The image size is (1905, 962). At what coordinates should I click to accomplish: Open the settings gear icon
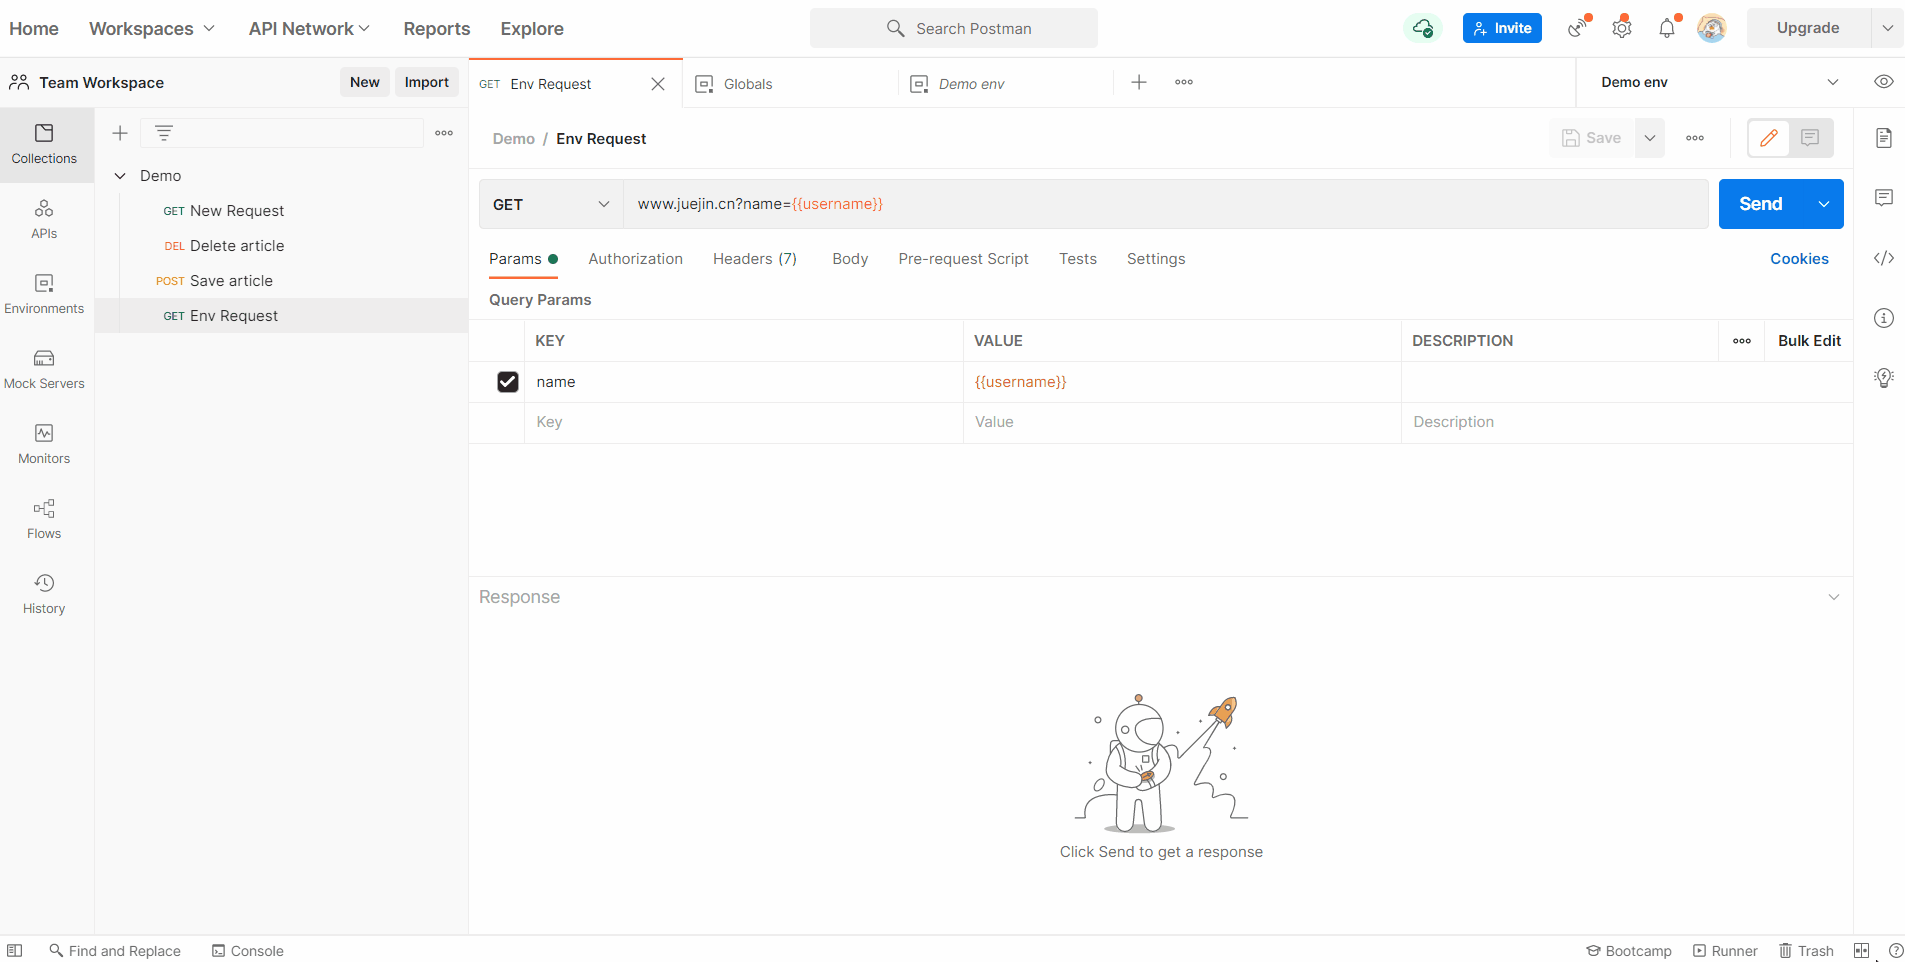1622,28
